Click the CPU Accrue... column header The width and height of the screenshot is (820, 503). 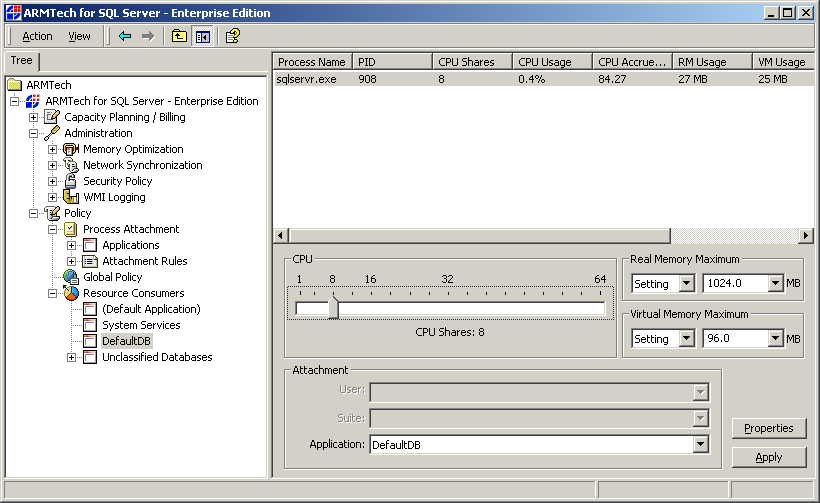[632, 62]
